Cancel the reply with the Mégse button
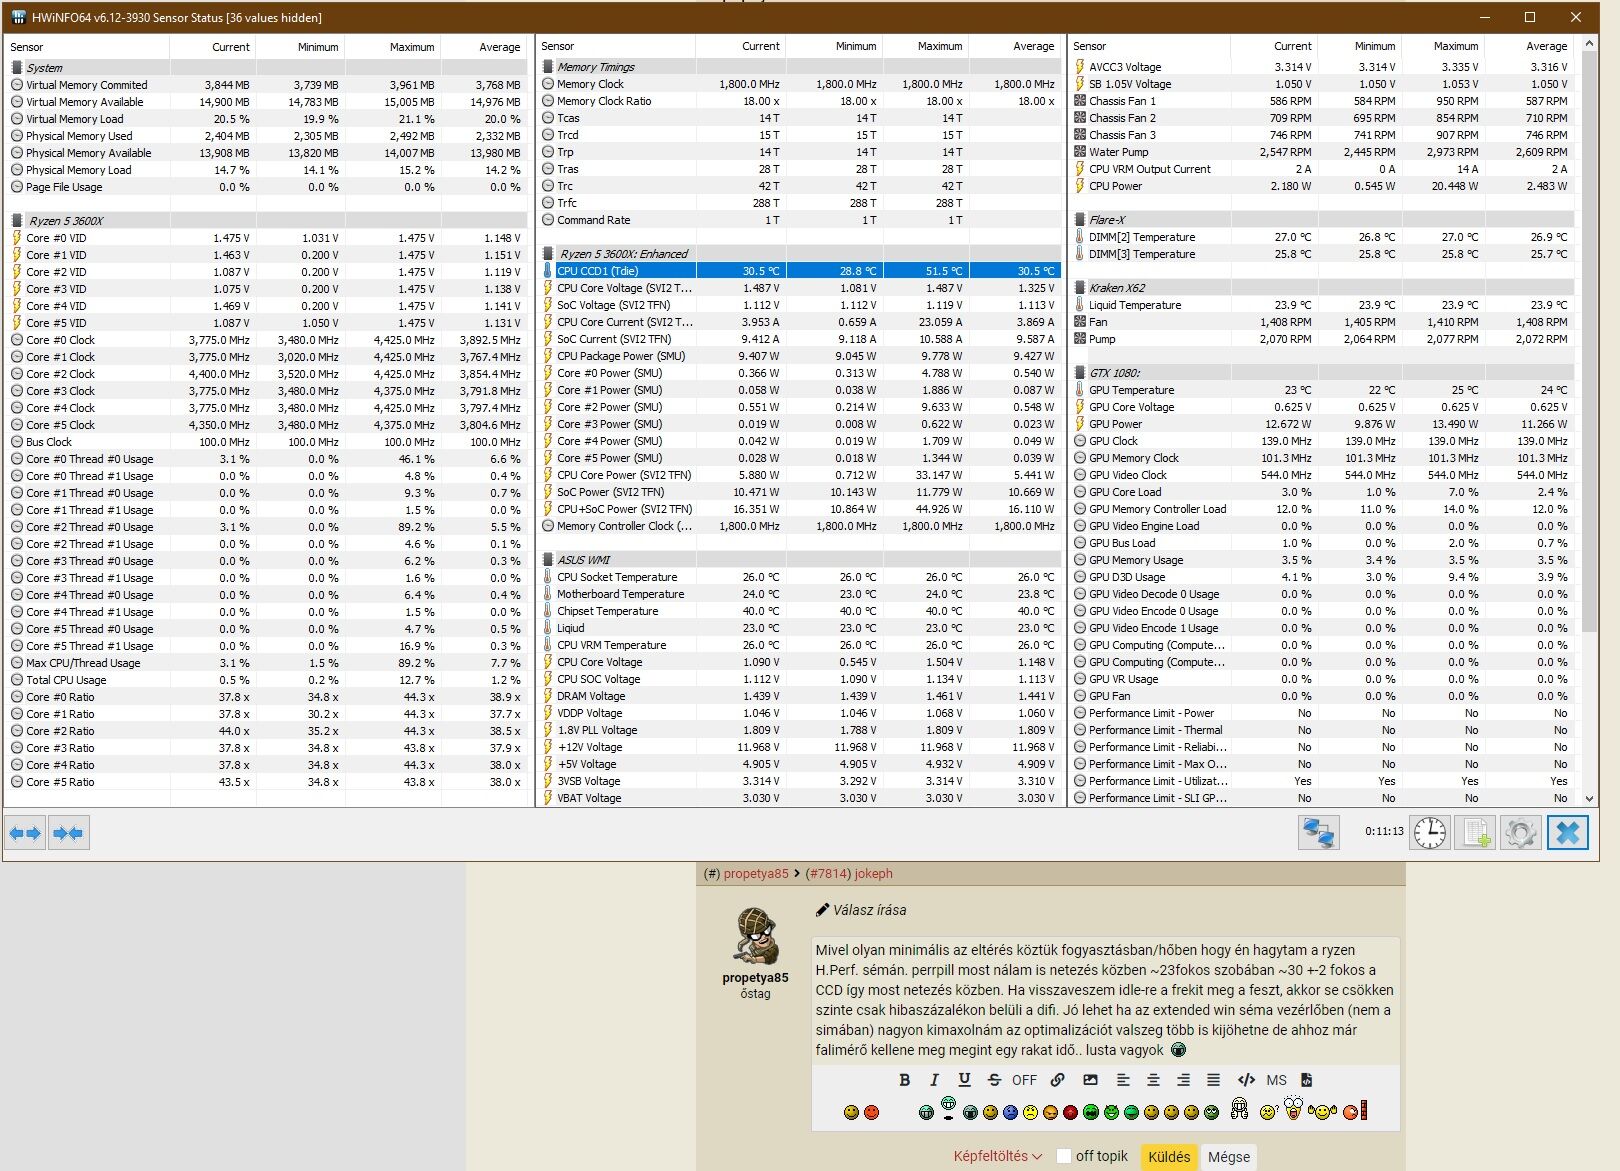The height and width of the screenshot is (1171, 1620). point(1229,1157)
